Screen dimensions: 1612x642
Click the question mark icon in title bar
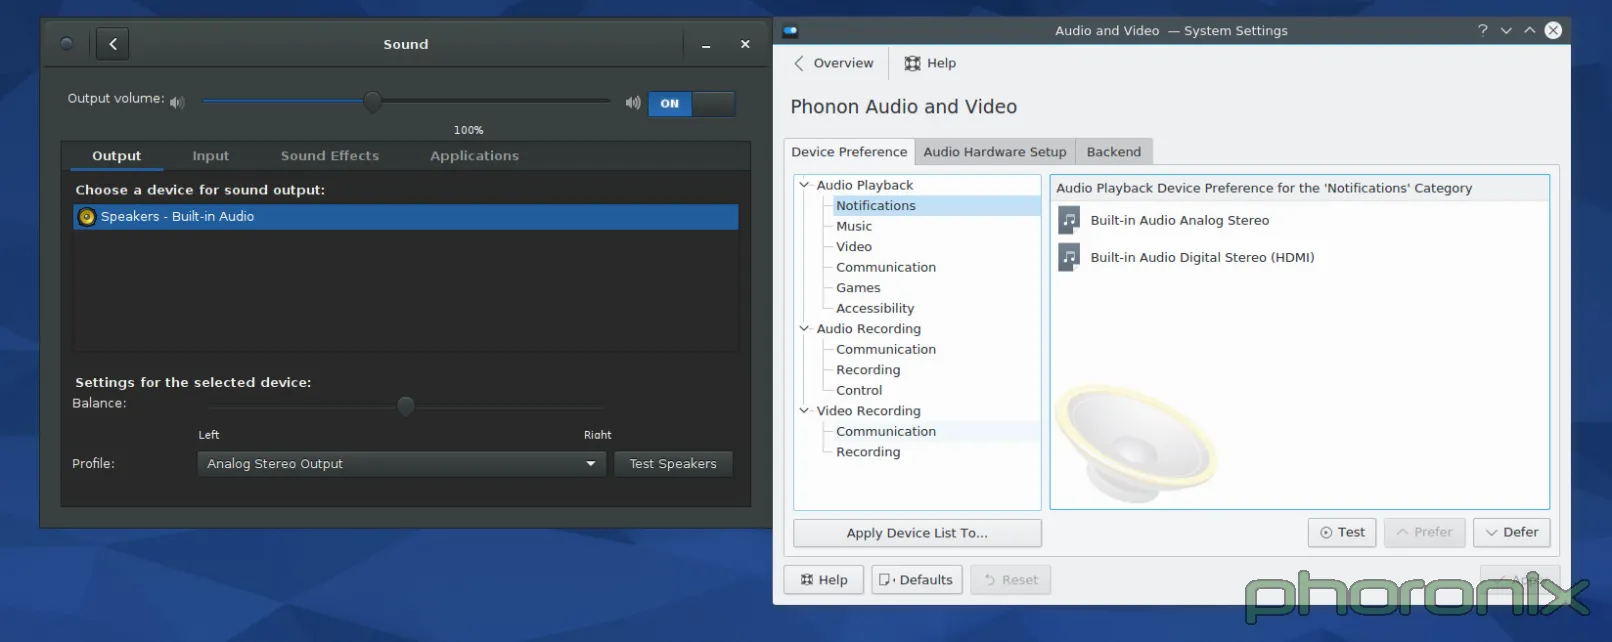click(1482, 30)
